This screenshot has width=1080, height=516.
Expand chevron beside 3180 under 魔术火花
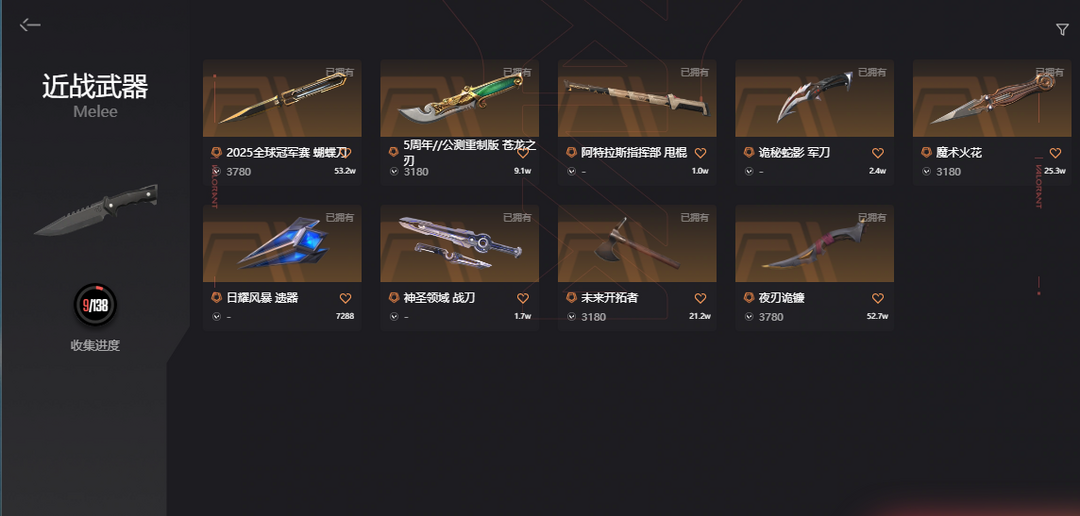(x=926, y=172)
